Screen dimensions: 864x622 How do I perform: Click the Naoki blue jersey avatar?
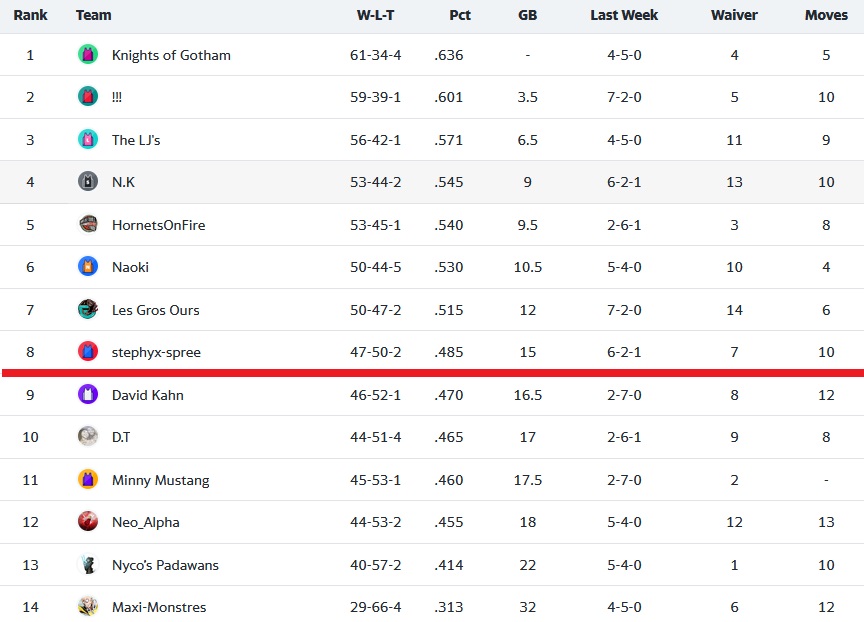[88, 267]
